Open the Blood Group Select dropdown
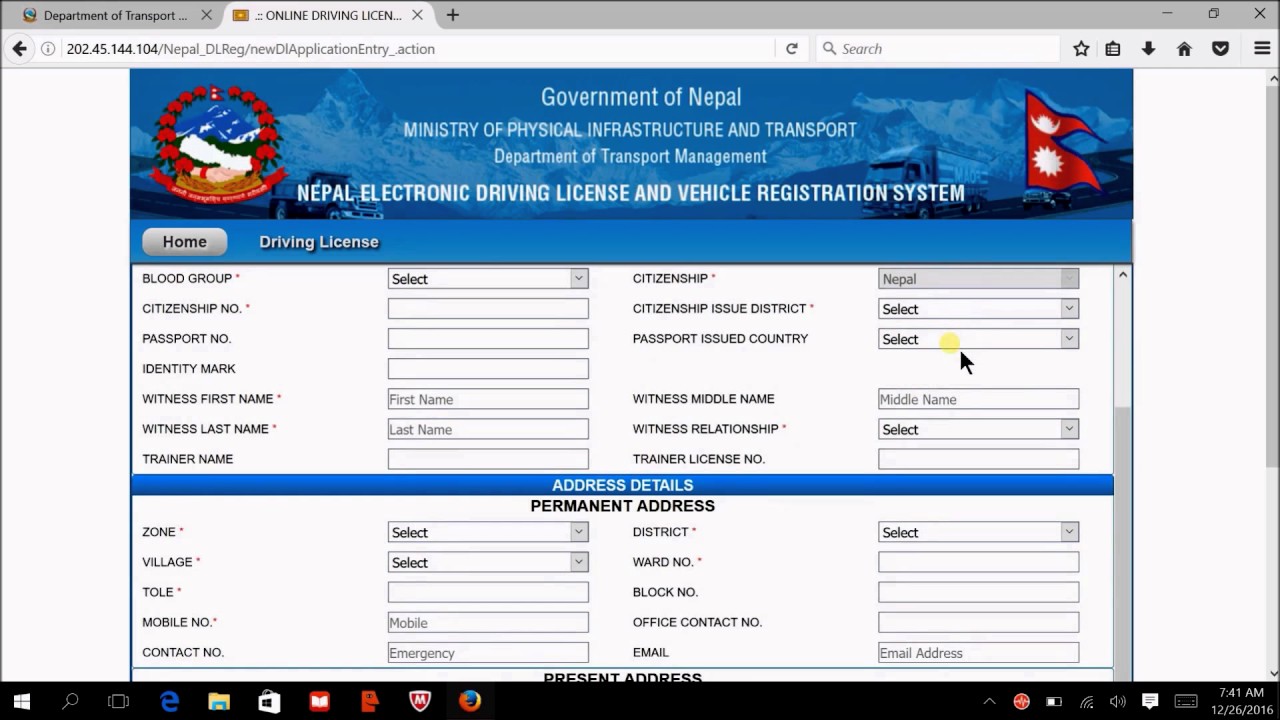 click(x=487, y=279)
